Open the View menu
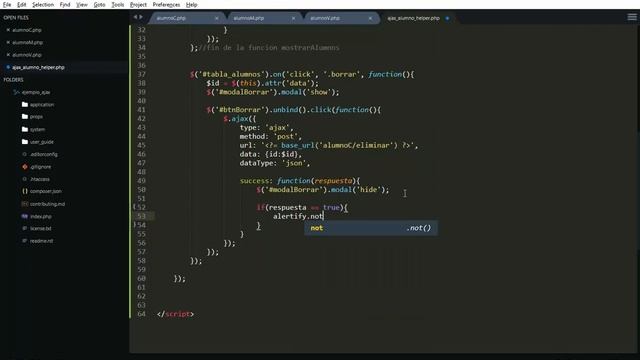 pyautogui.click(x=82, y=5)
